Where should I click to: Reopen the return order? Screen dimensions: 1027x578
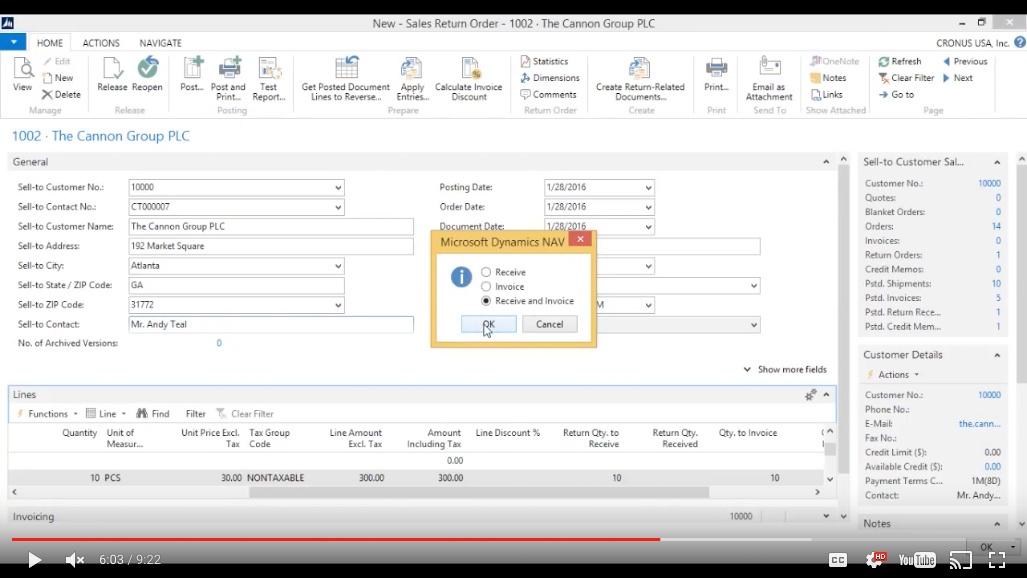tap(147, 74)
